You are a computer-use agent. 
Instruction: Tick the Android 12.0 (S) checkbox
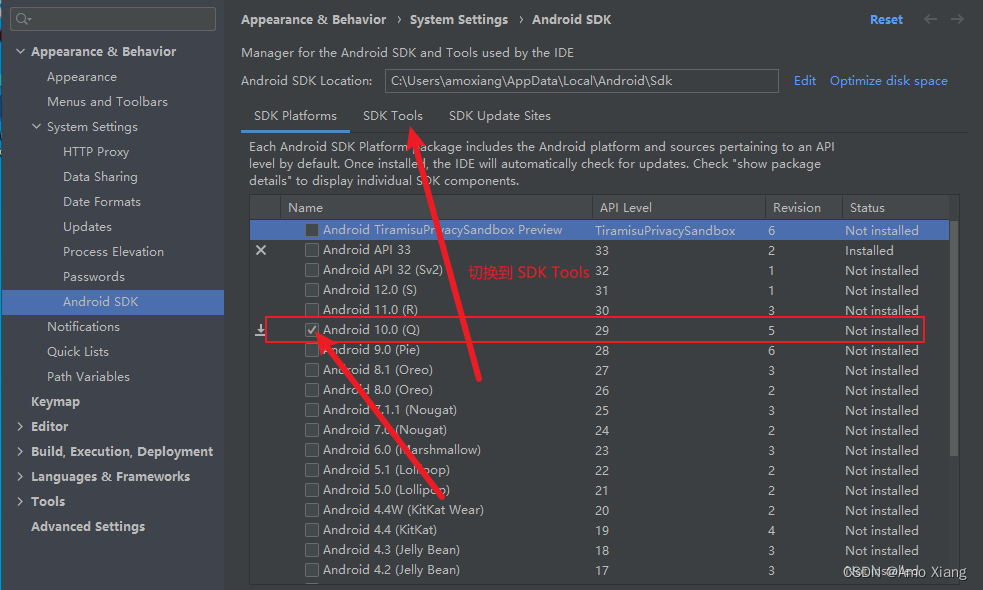313,290
